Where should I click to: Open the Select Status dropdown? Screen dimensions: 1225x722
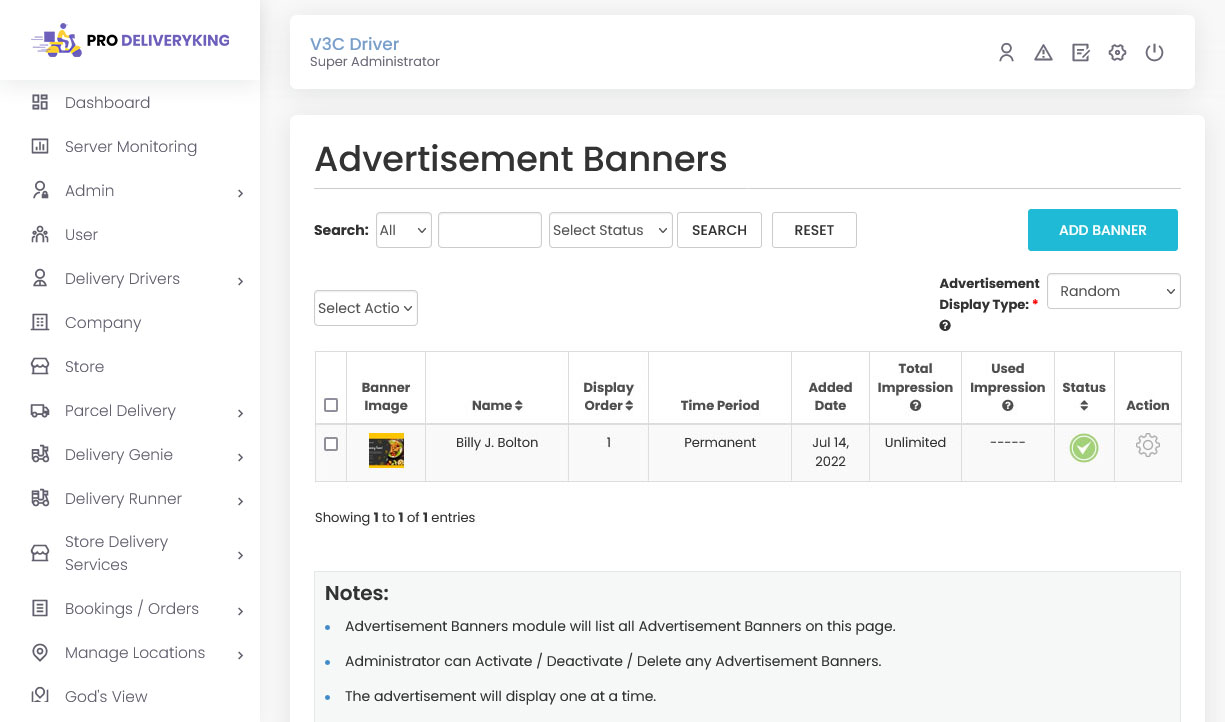coord(611,230)
